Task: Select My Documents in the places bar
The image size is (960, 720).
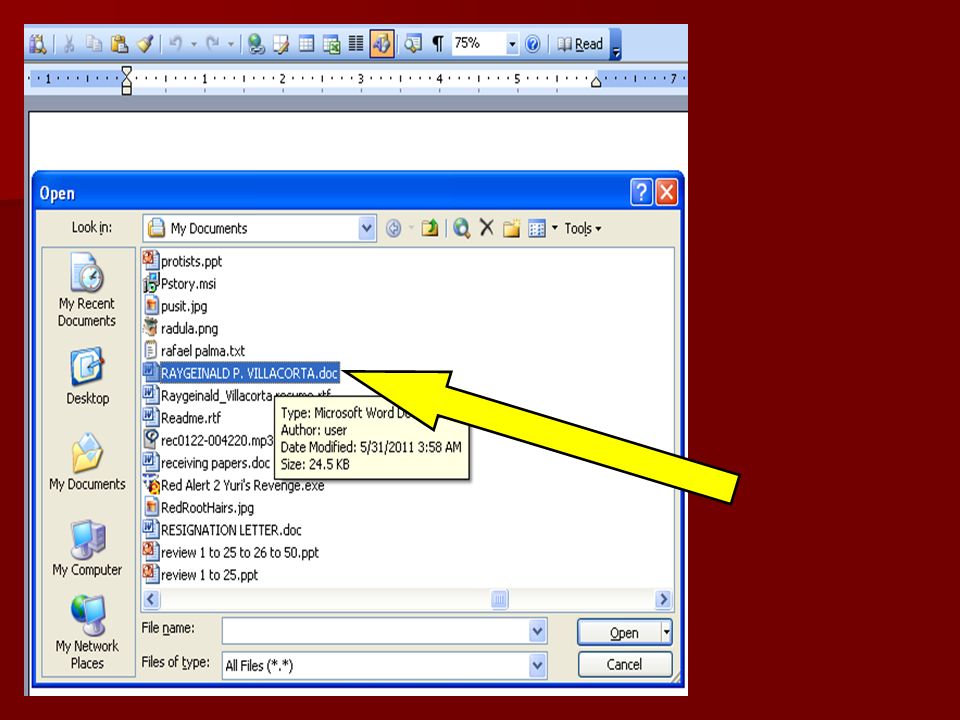Action: point(88,462)
